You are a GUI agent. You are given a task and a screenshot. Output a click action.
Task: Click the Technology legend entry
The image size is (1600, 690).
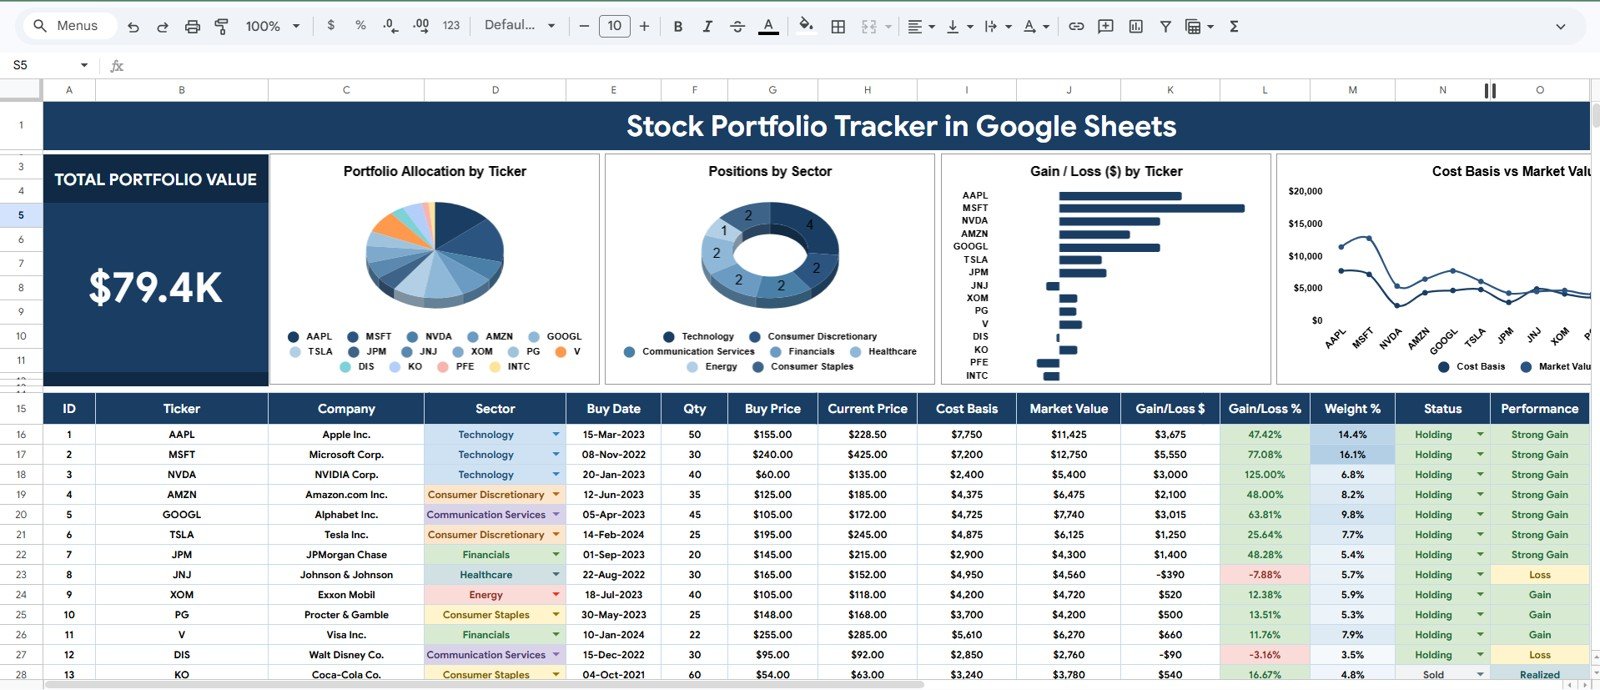(x=699, y=337)
